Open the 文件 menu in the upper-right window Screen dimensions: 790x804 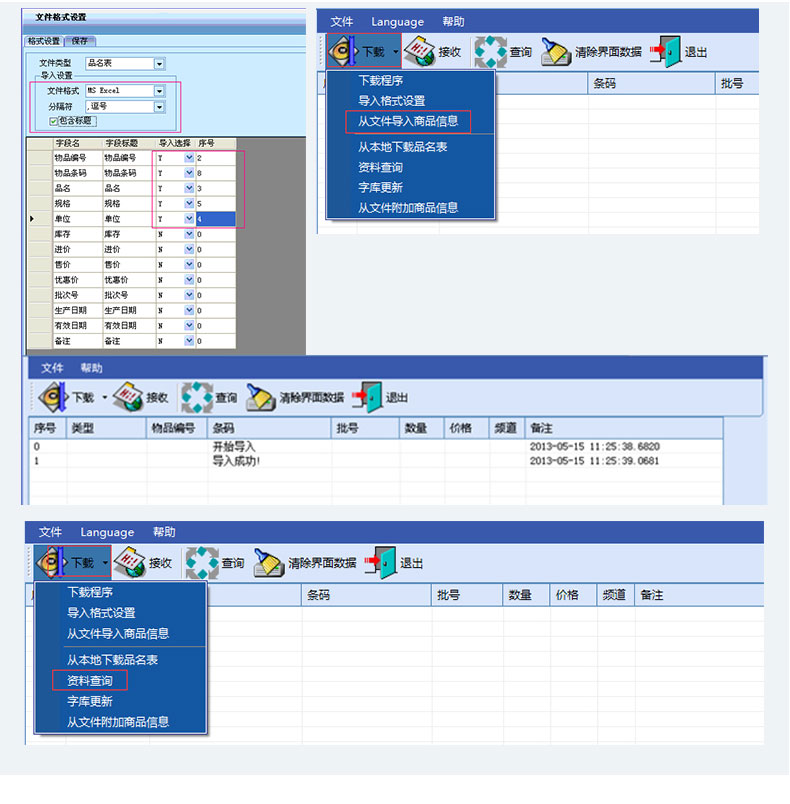click(341, 22)
